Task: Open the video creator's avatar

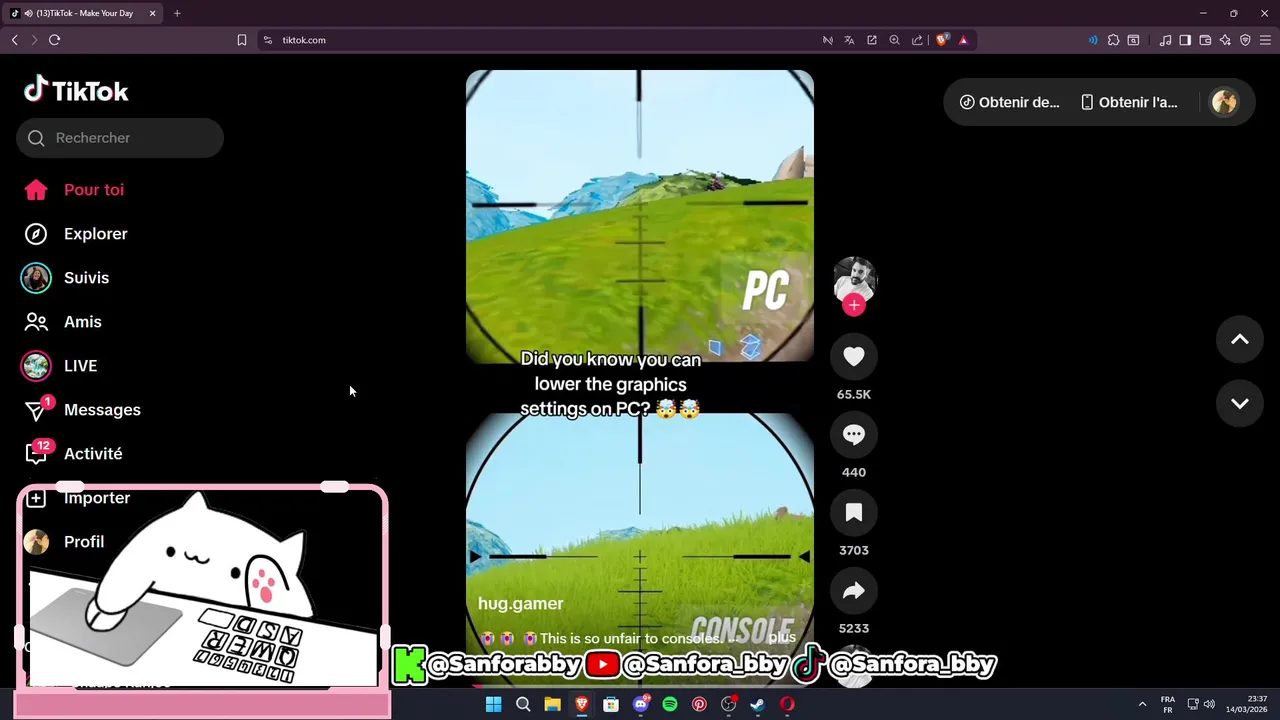Action: coord(854,279)
